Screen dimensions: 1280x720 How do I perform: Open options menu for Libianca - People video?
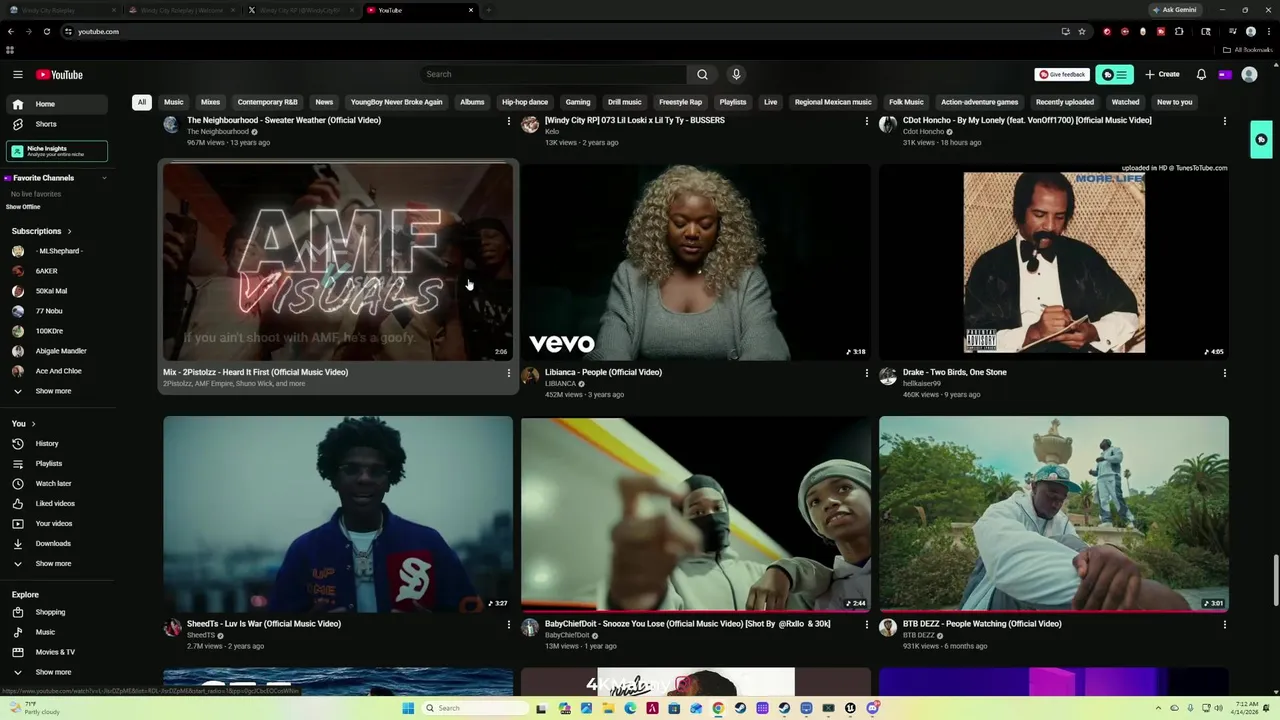point(867,373)
